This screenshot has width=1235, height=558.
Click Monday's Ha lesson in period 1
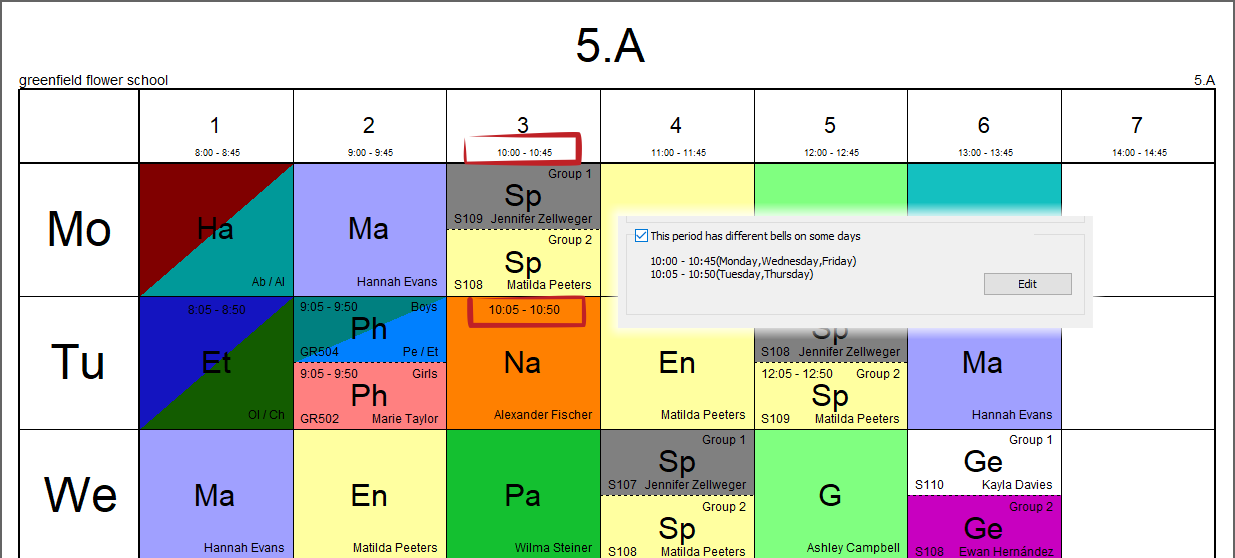(x=215, y=230)
